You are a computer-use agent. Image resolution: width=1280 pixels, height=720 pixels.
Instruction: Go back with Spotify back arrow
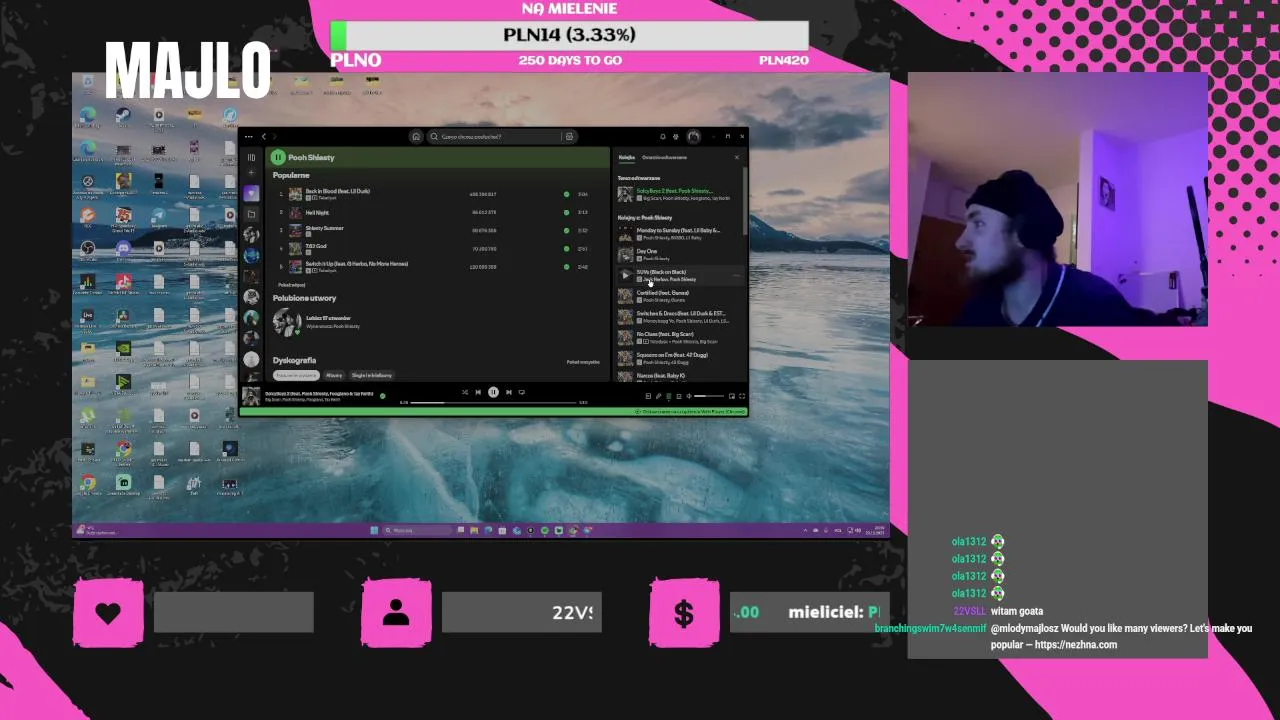coord(264,136)
